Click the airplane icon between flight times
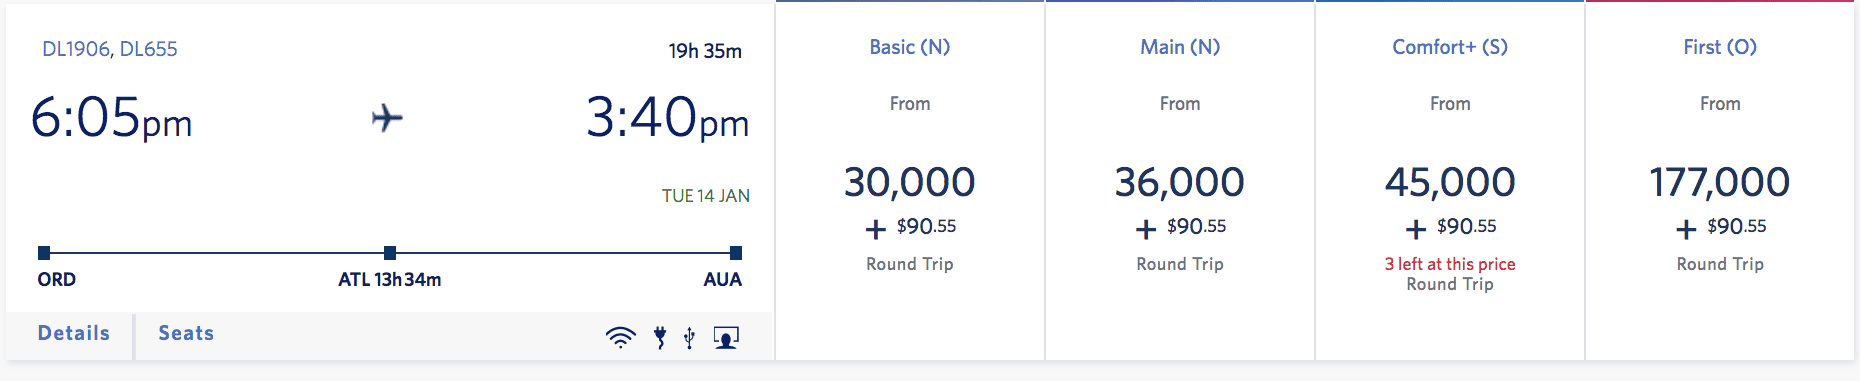Screen dimensions: 1860x381 coord(387,118)
